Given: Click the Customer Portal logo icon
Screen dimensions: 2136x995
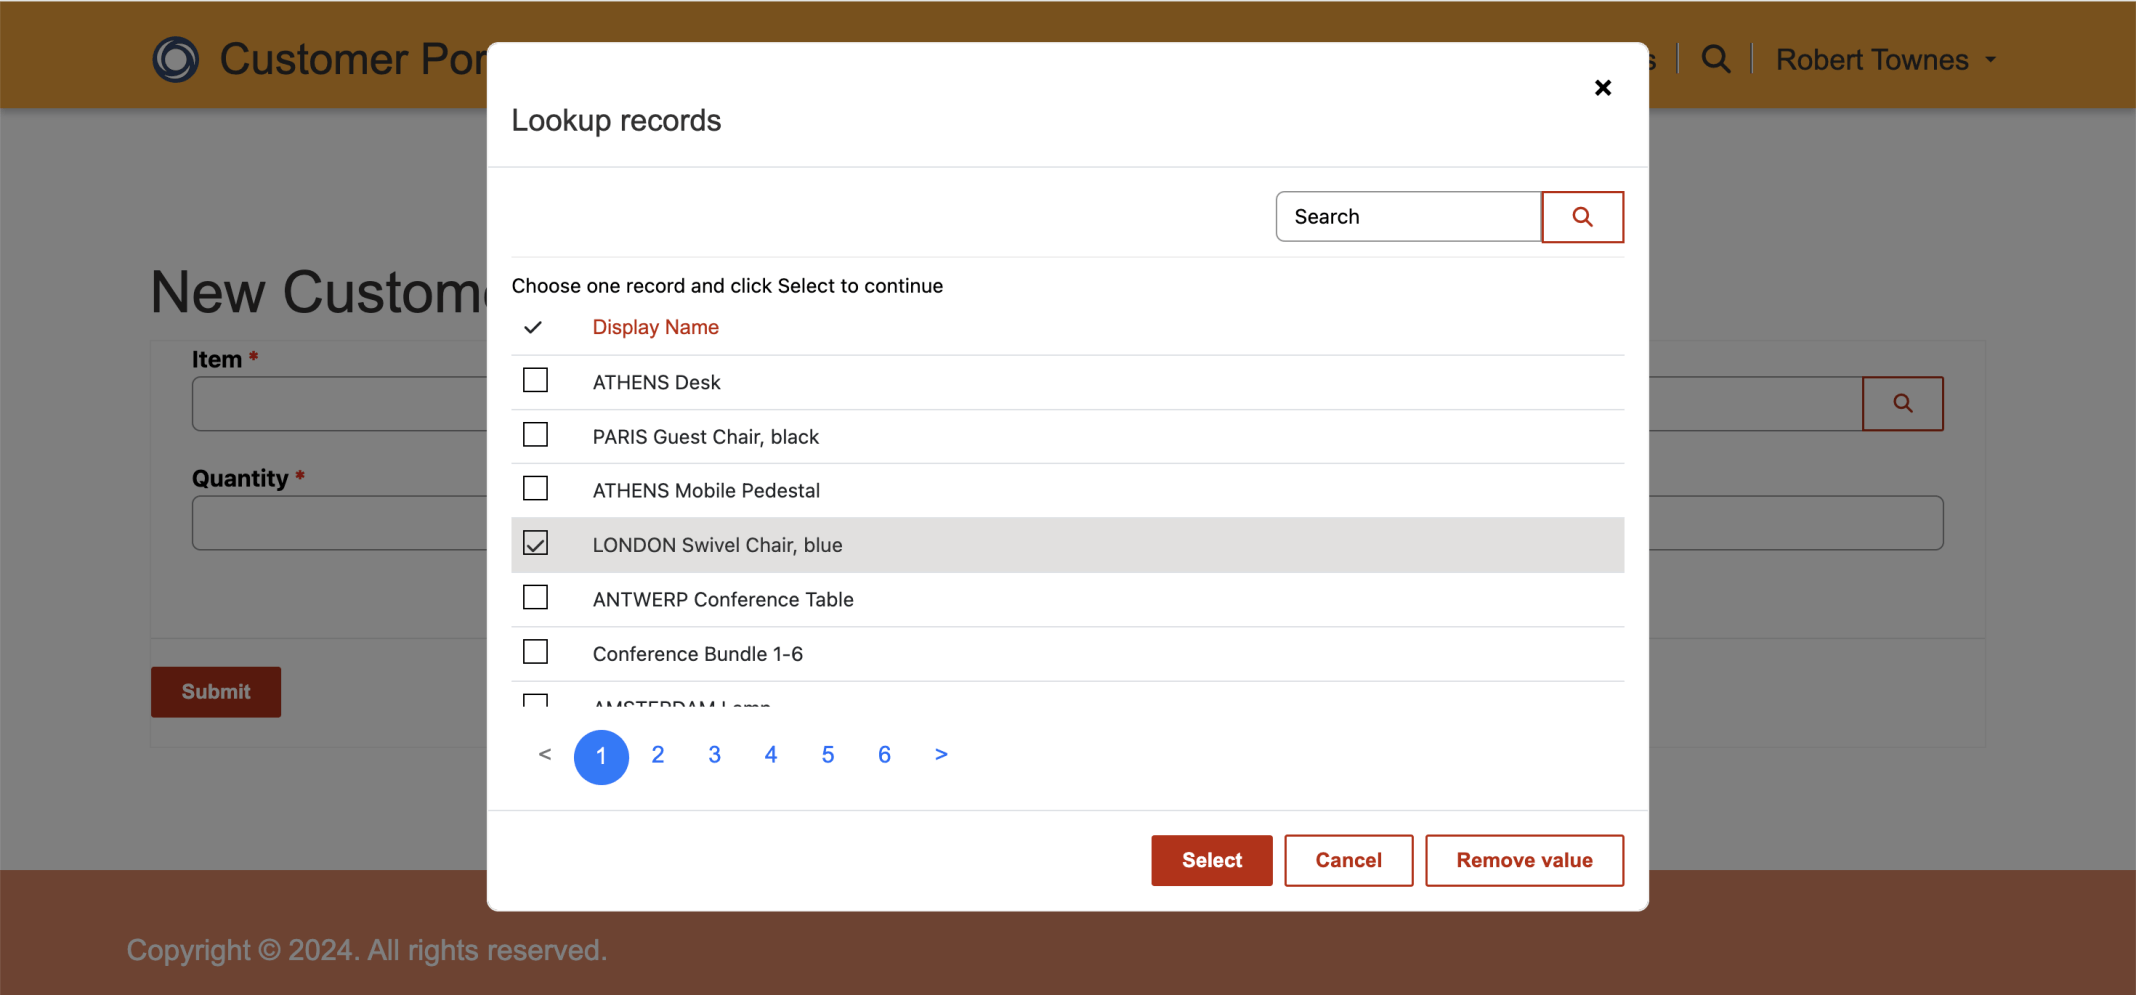Looking at the screenshot, I should [x=176, y=60].
